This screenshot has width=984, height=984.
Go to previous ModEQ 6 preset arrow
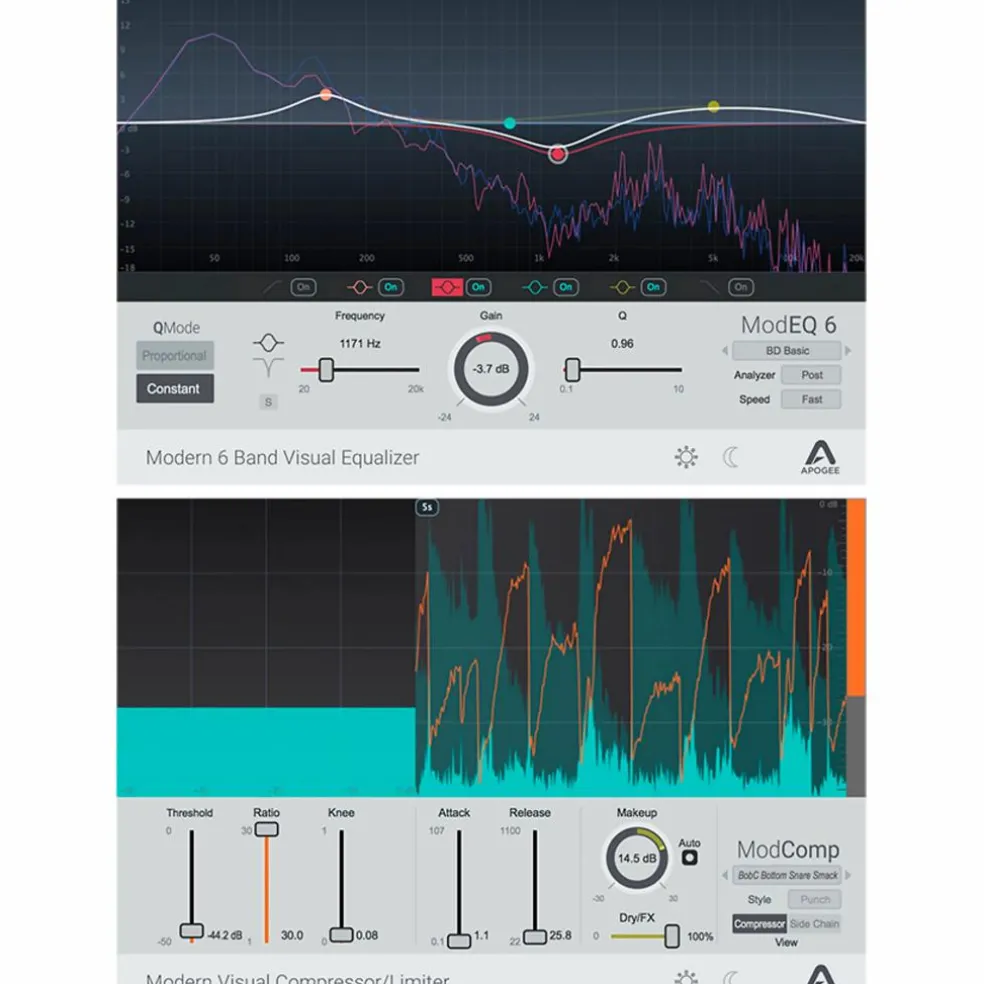pyautogui.click(x=725, y=351)
